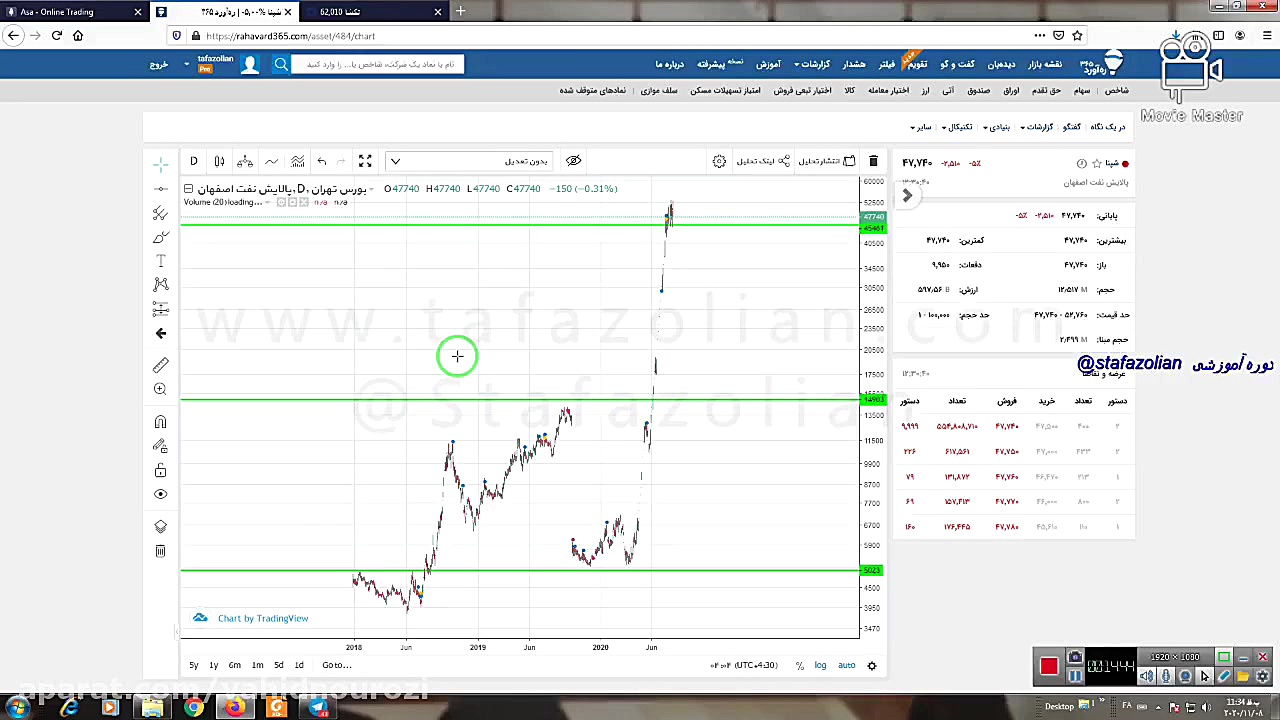Open the فیلتر menu item
This screenshot has width=1280, height=720.
(887, 64)
